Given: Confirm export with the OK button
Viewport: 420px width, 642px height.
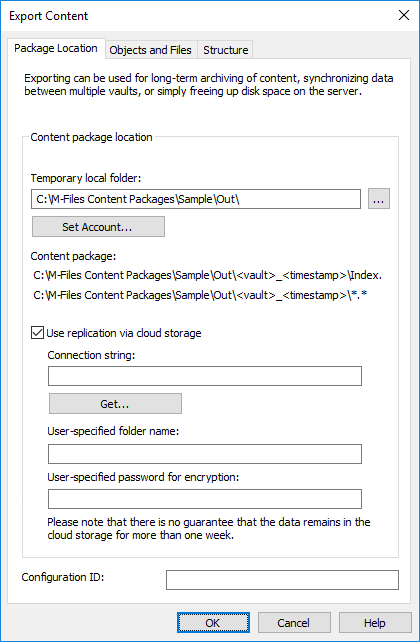Looking at the screenshot, I should [x=213, y=623].
